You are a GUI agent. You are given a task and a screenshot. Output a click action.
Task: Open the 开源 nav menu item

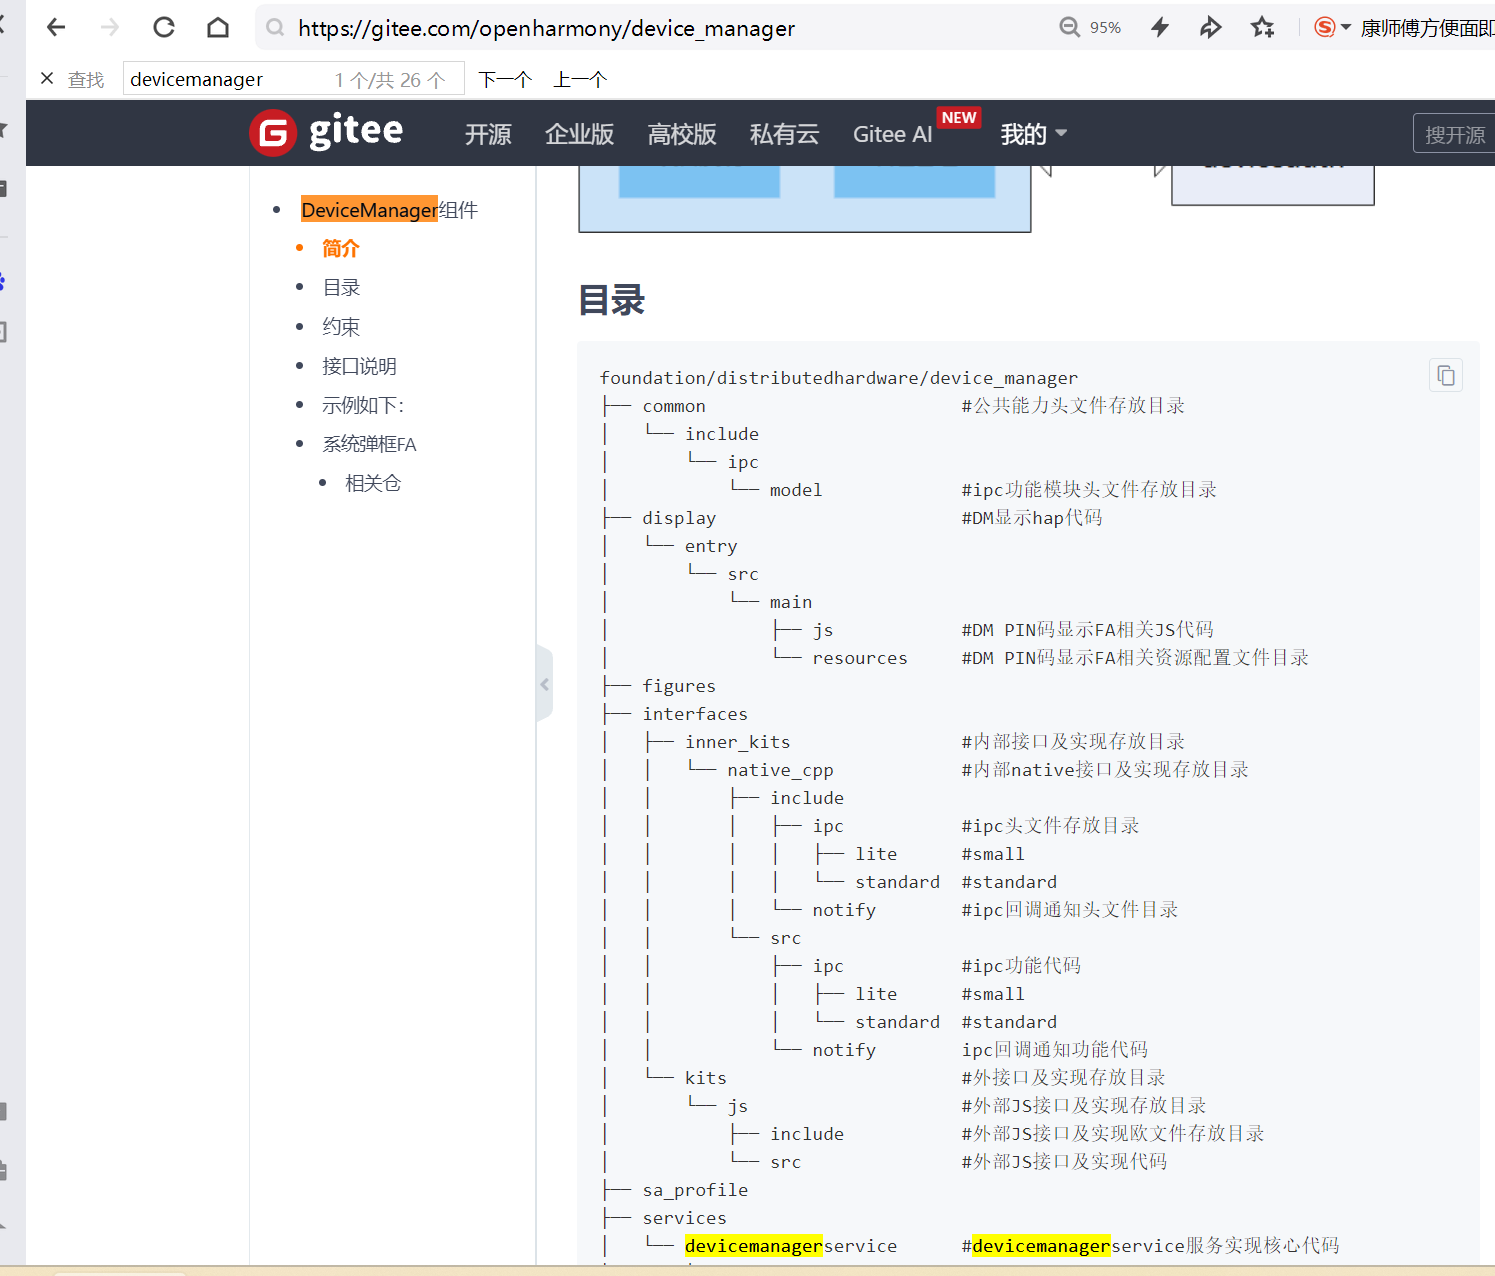click(x=488, y=134)
